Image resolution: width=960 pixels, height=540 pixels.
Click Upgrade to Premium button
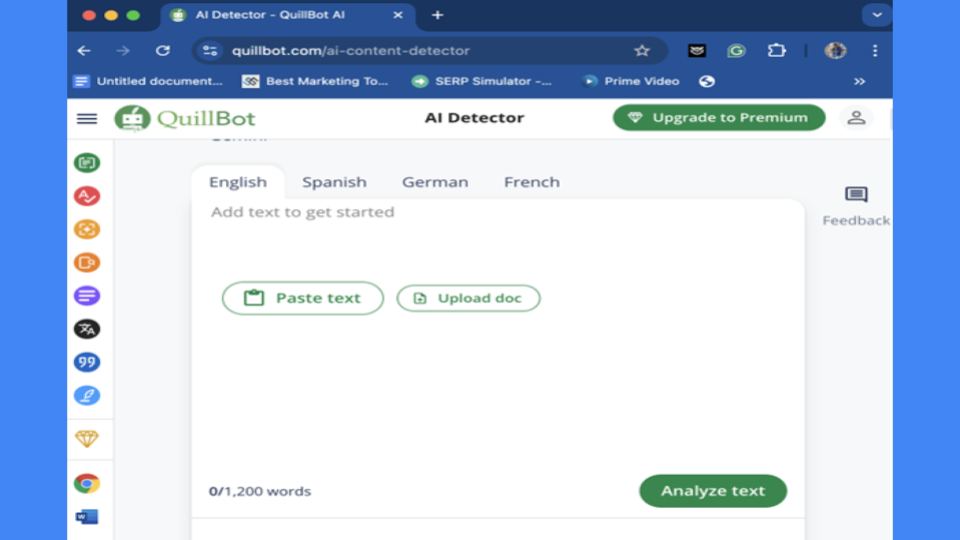click(719, 118)
